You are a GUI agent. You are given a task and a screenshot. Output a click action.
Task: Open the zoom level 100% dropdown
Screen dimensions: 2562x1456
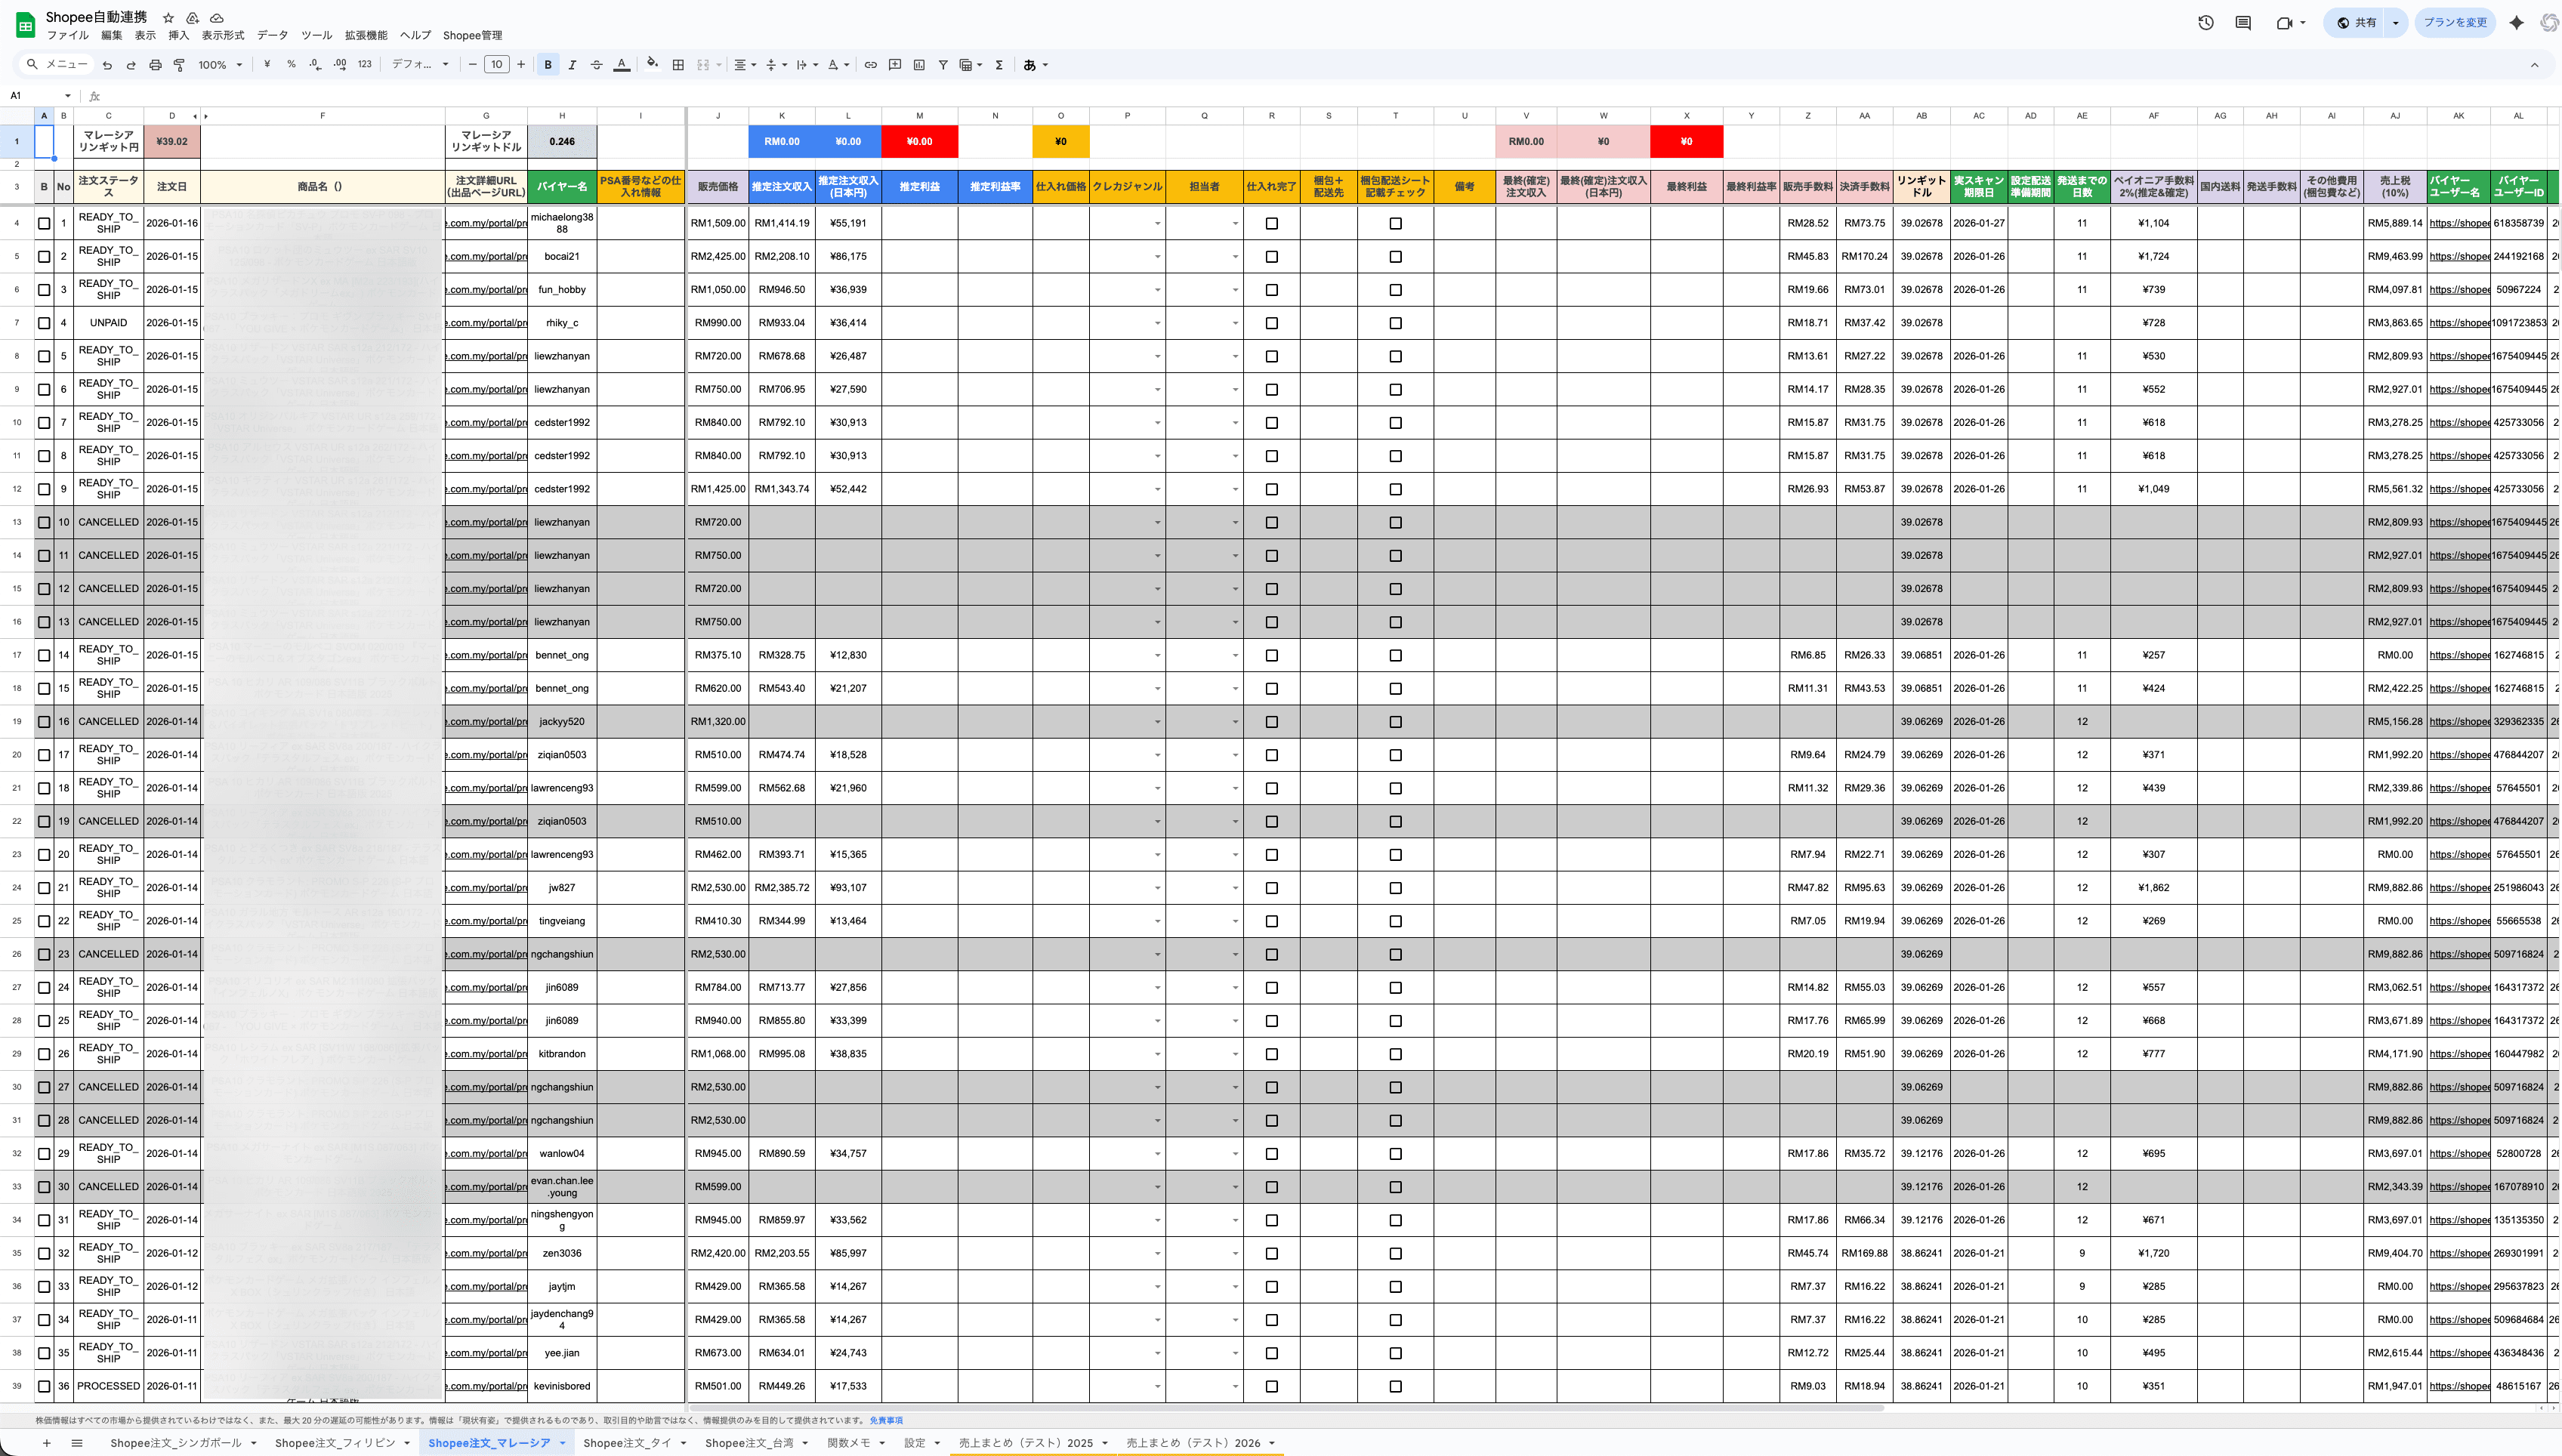220,65
